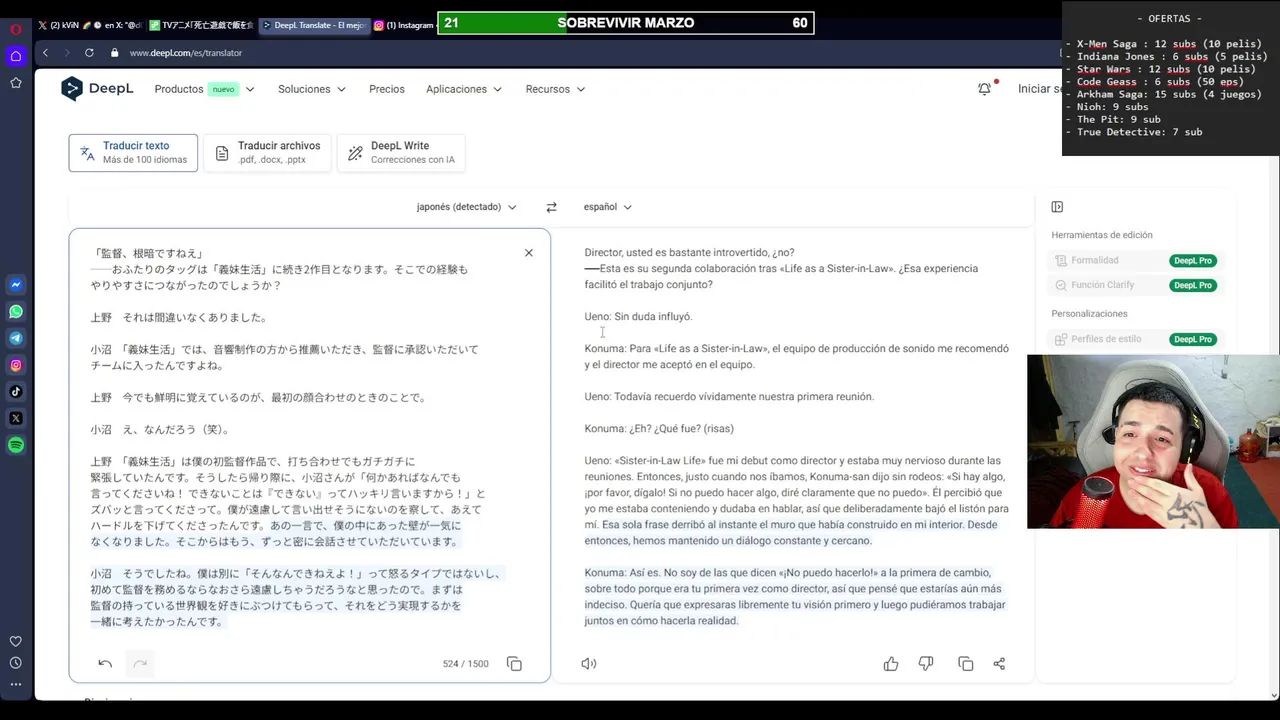Expand the Soluciones menu

coord(312,89)
